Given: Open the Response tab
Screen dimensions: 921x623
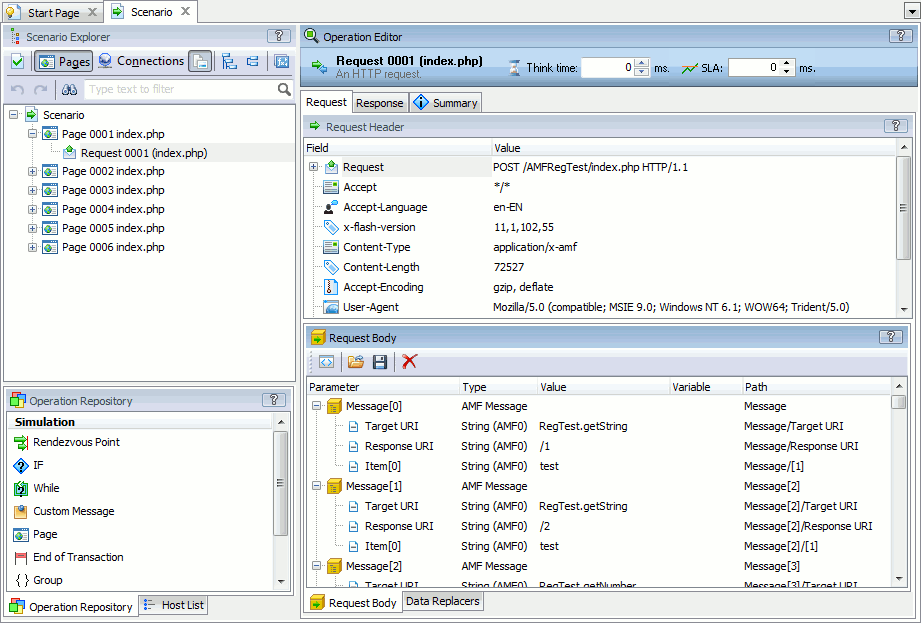Looking at the screenshot, I should tap(379, 103).
